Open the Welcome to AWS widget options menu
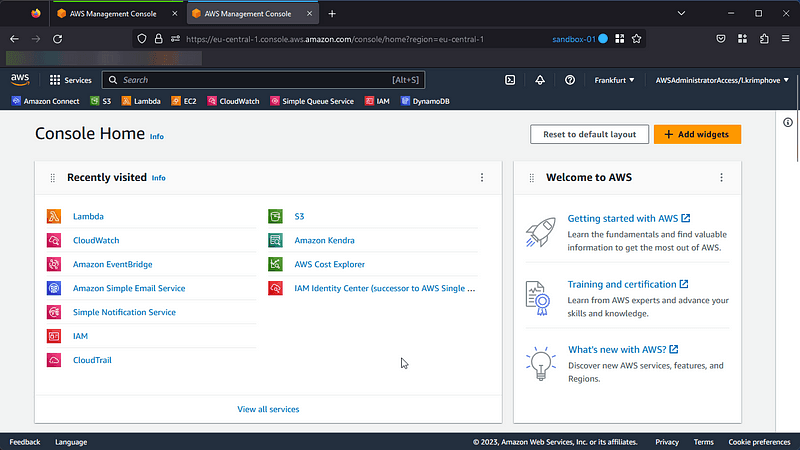This screenshot has width=800, height=450. click(721, 178)
